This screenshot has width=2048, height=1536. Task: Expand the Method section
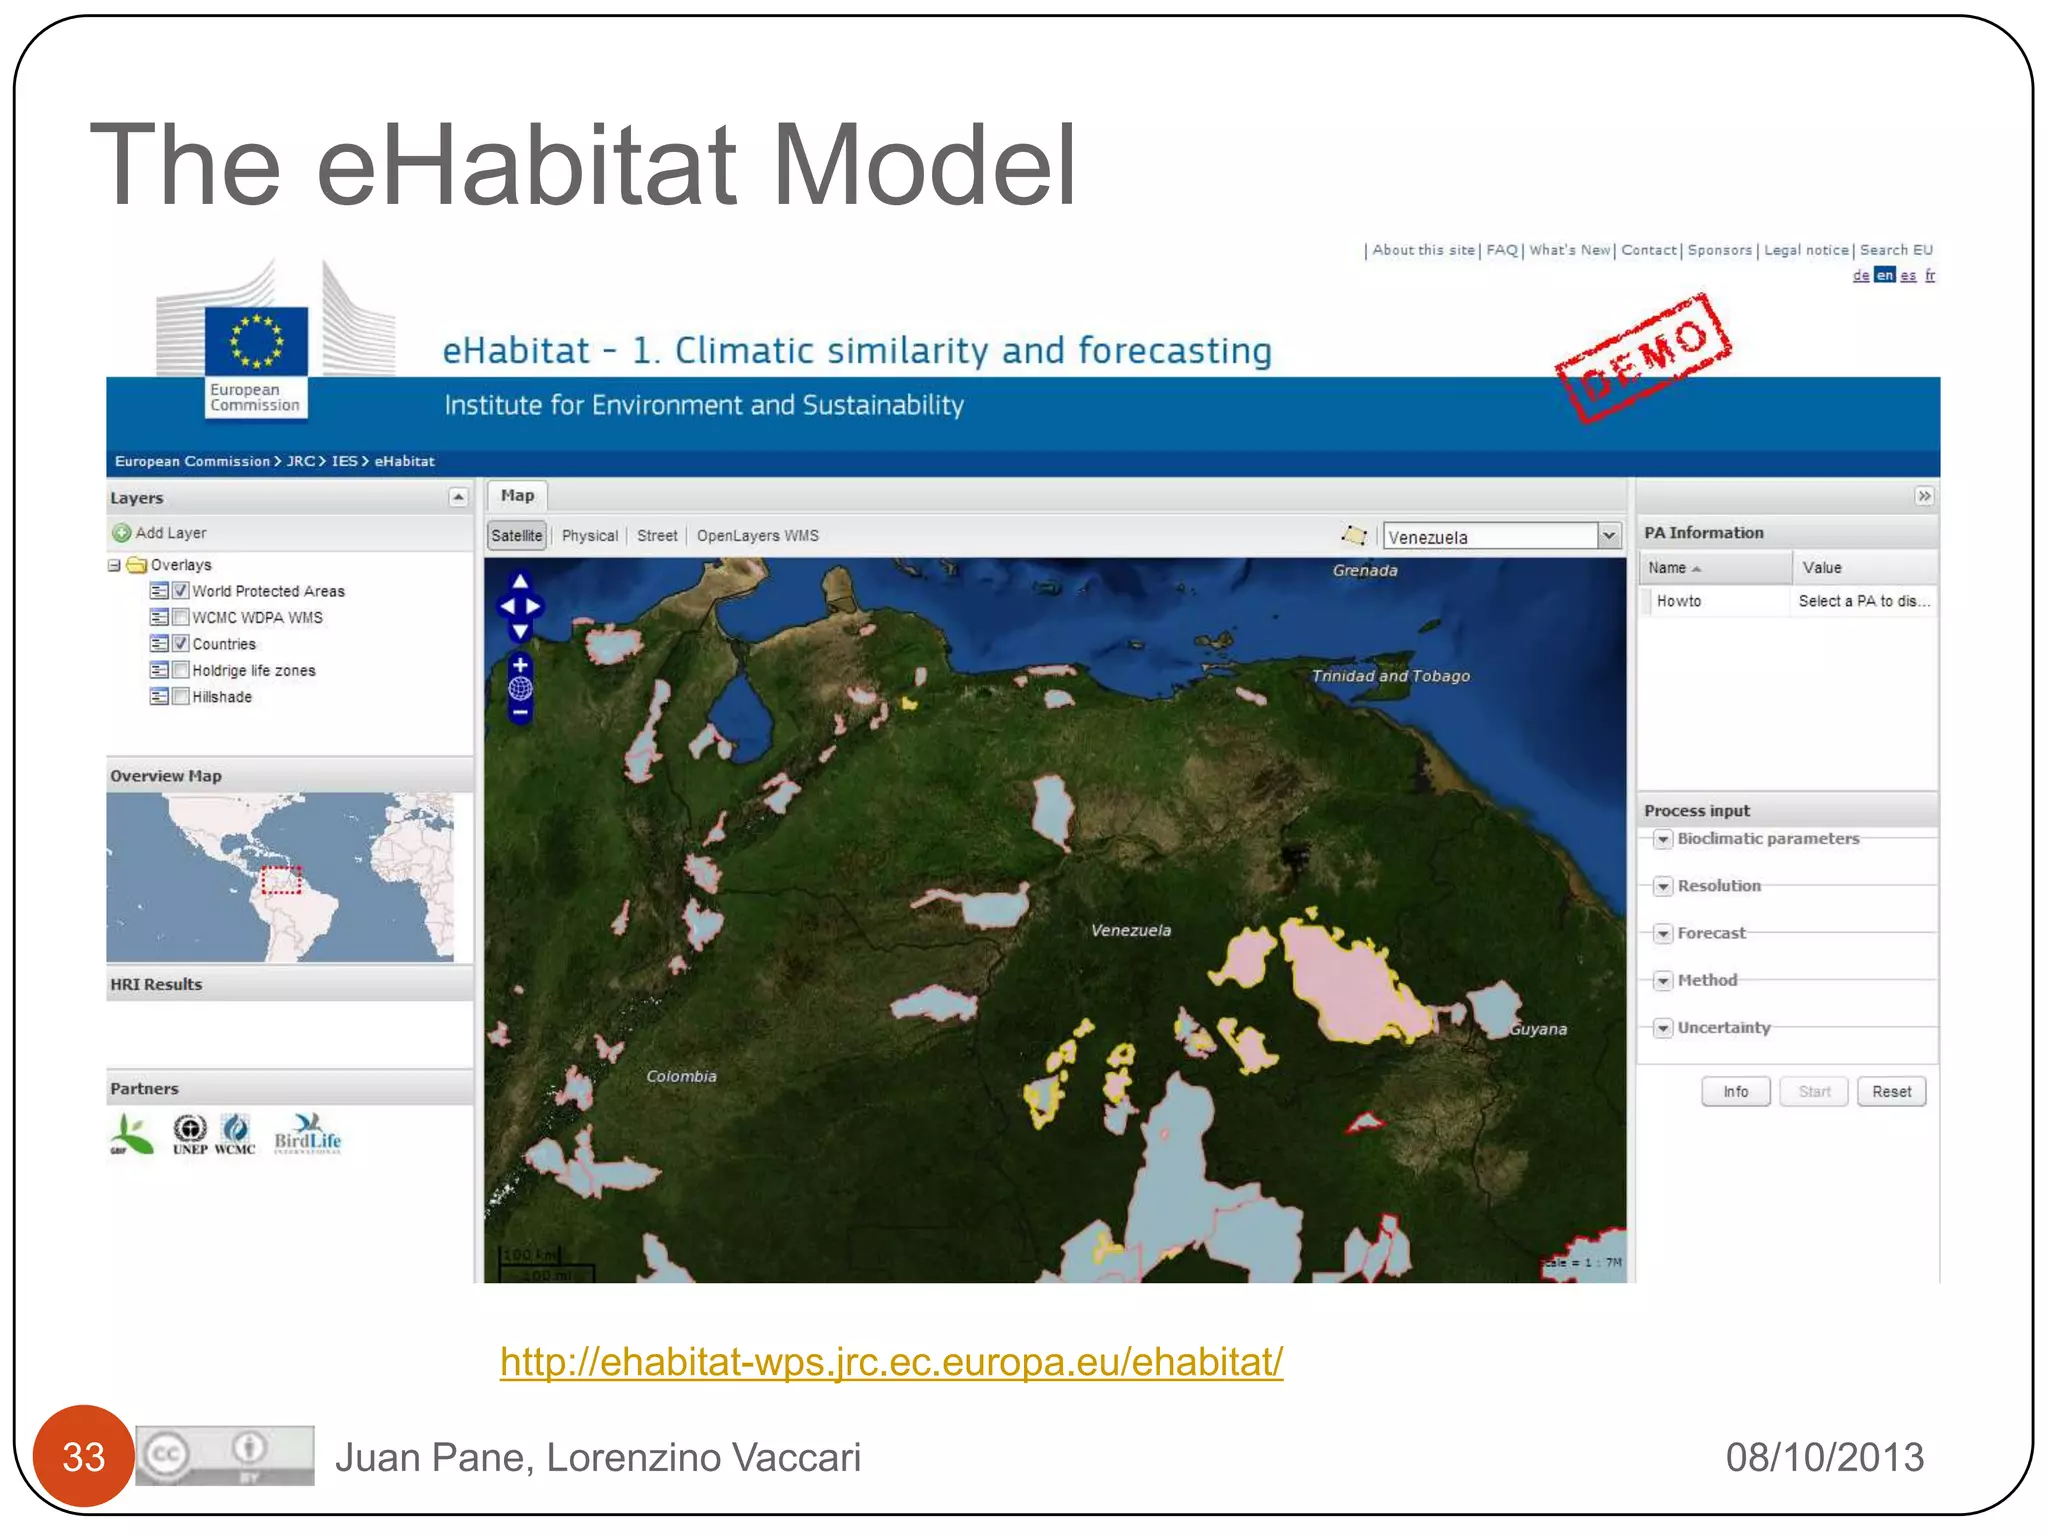pyautogui.click(x=1663, y=981)
